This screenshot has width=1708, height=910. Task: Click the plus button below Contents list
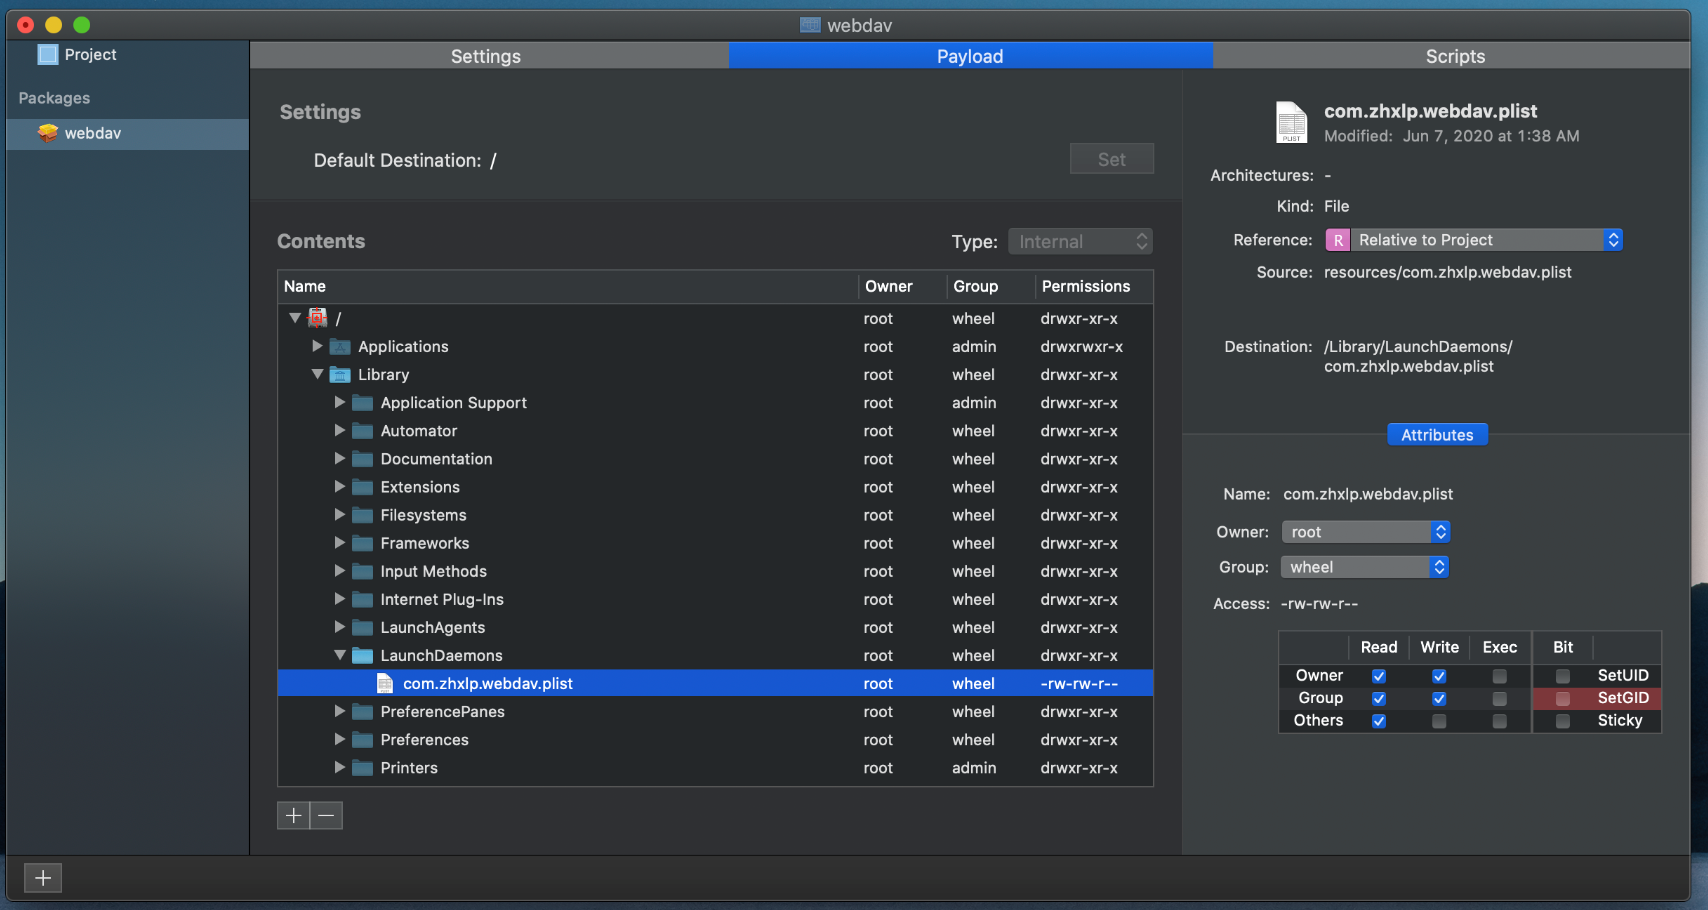point(293,815)
